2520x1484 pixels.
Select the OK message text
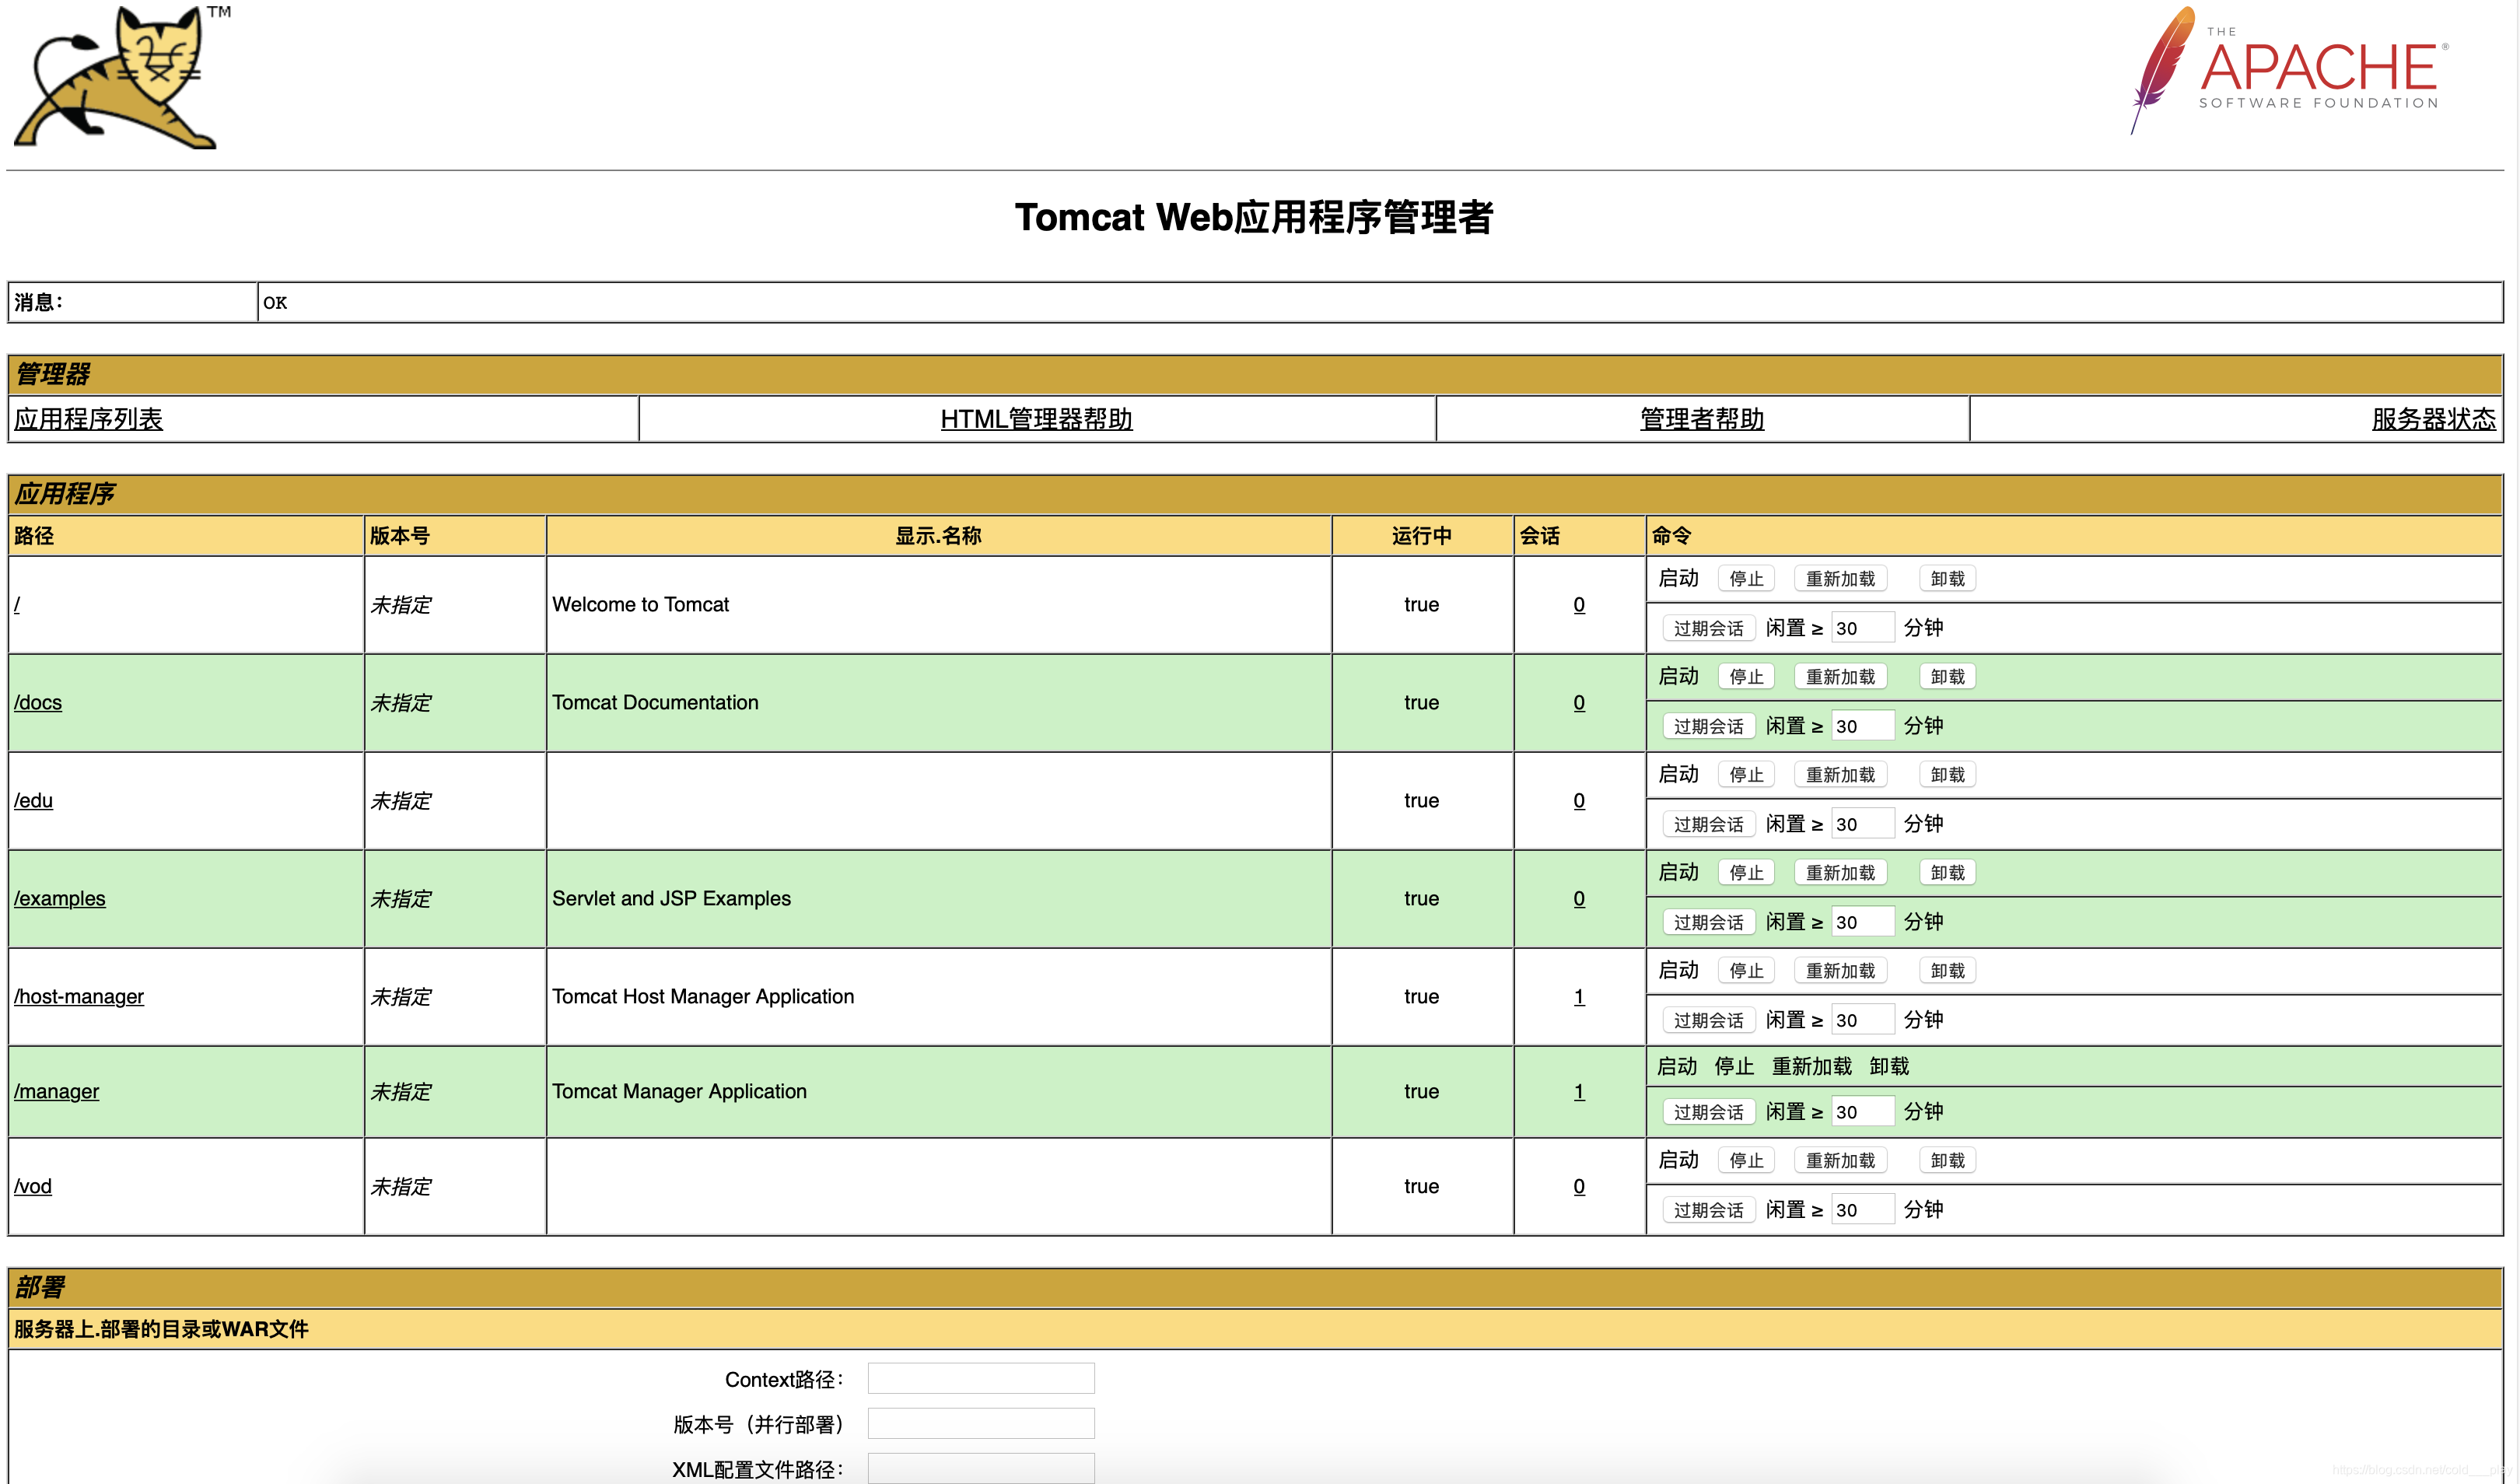pos(275,302)
